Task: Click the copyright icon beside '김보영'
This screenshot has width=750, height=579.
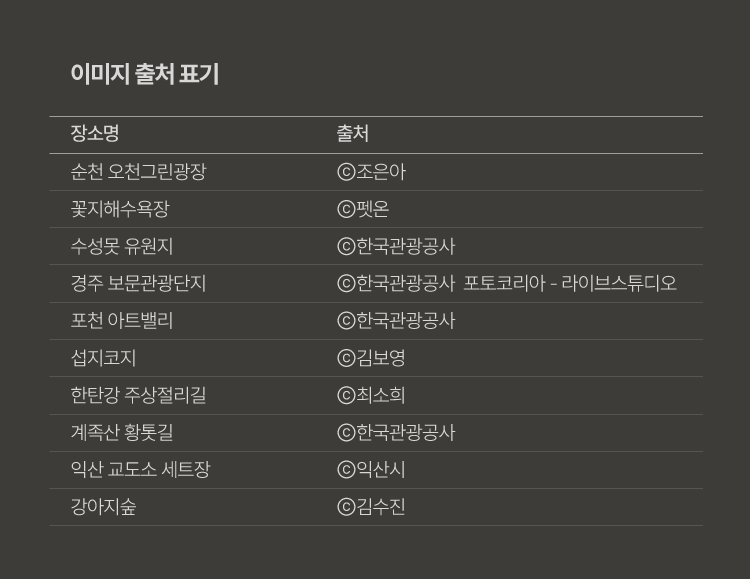Action: pyautogui.click(x=346, y=358)
